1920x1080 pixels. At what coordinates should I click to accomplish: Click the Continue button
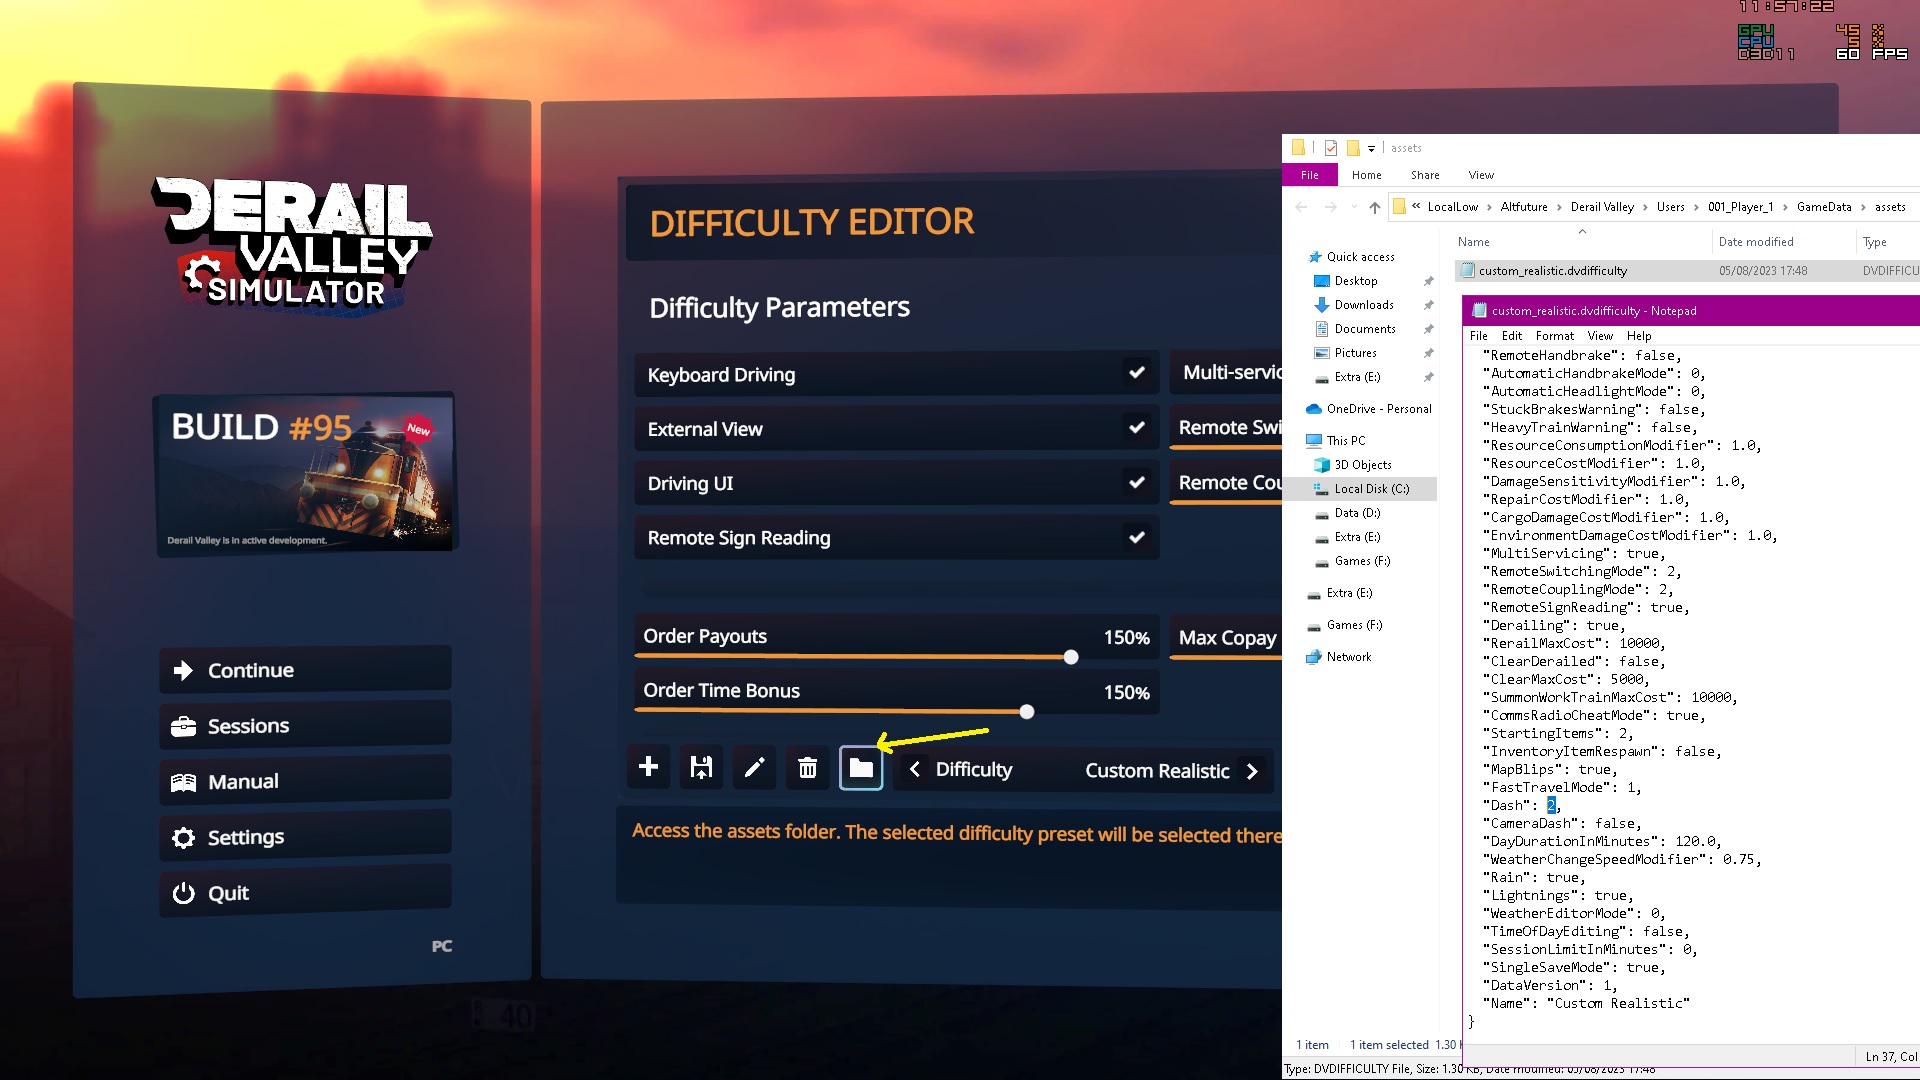click(305, 670)
